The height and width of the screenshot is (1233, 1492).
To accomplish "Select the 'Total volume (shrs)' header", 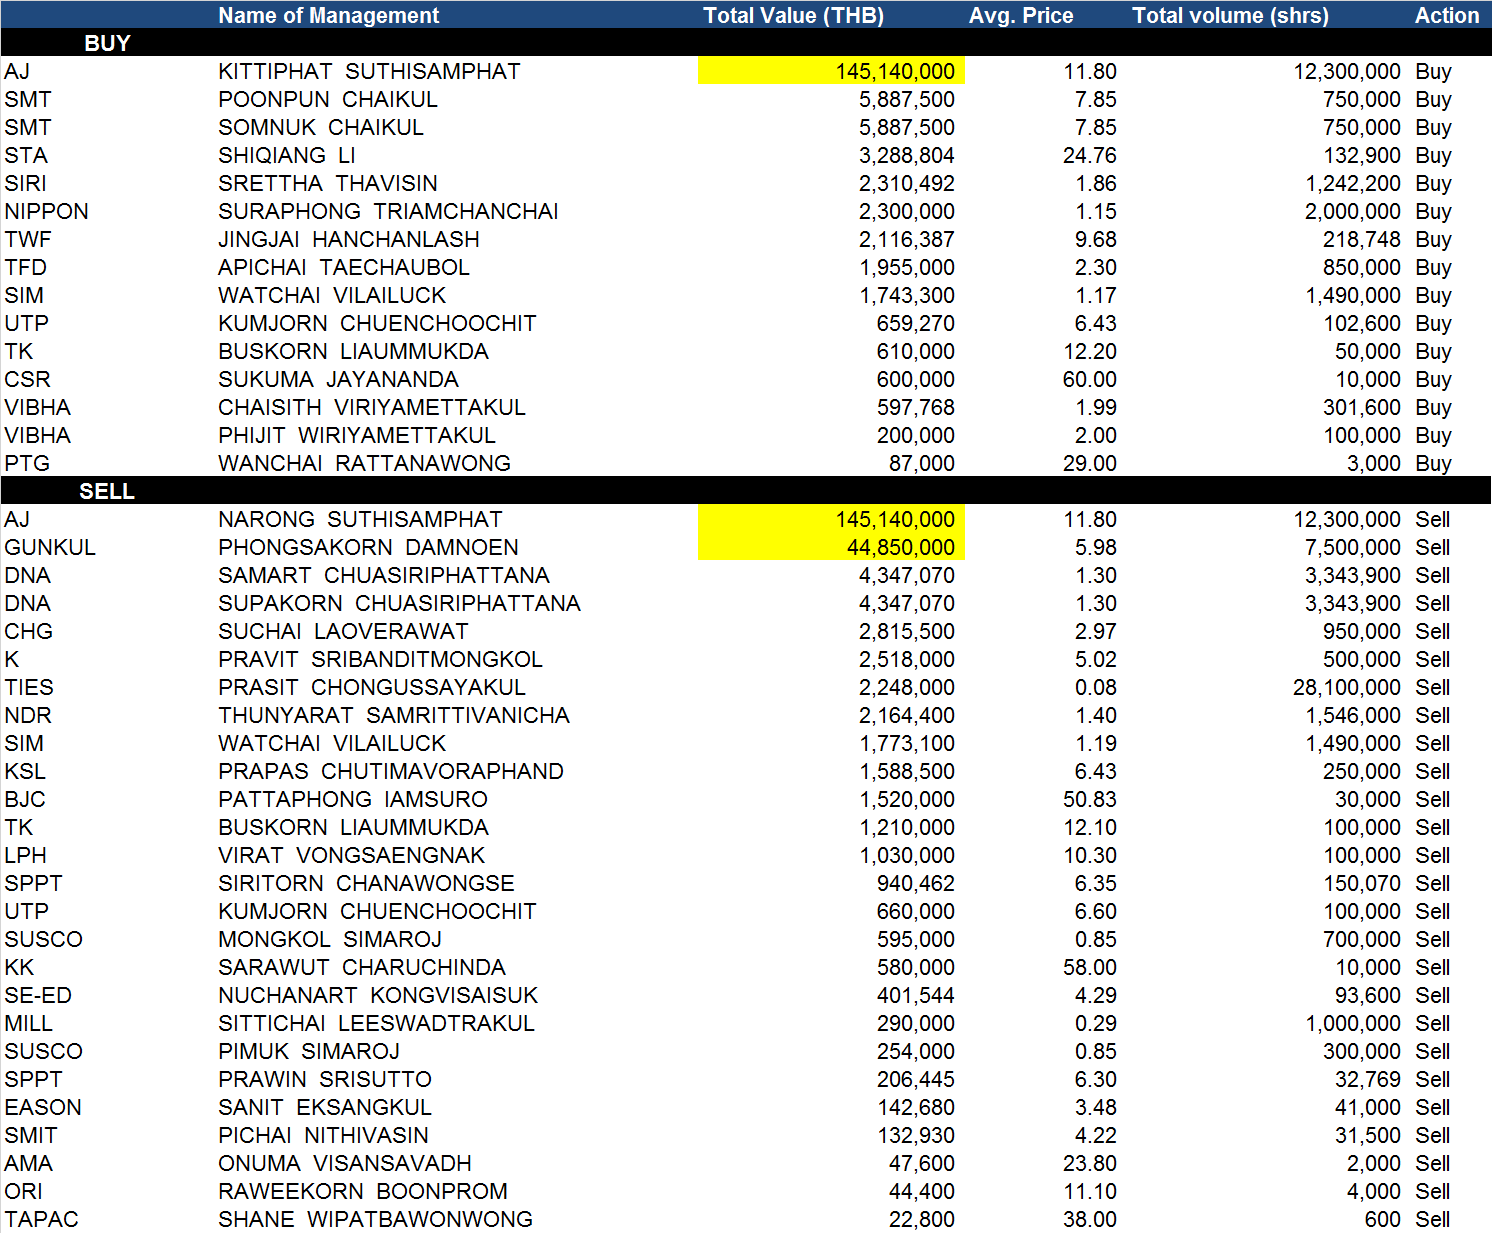I will point(1230,15).
